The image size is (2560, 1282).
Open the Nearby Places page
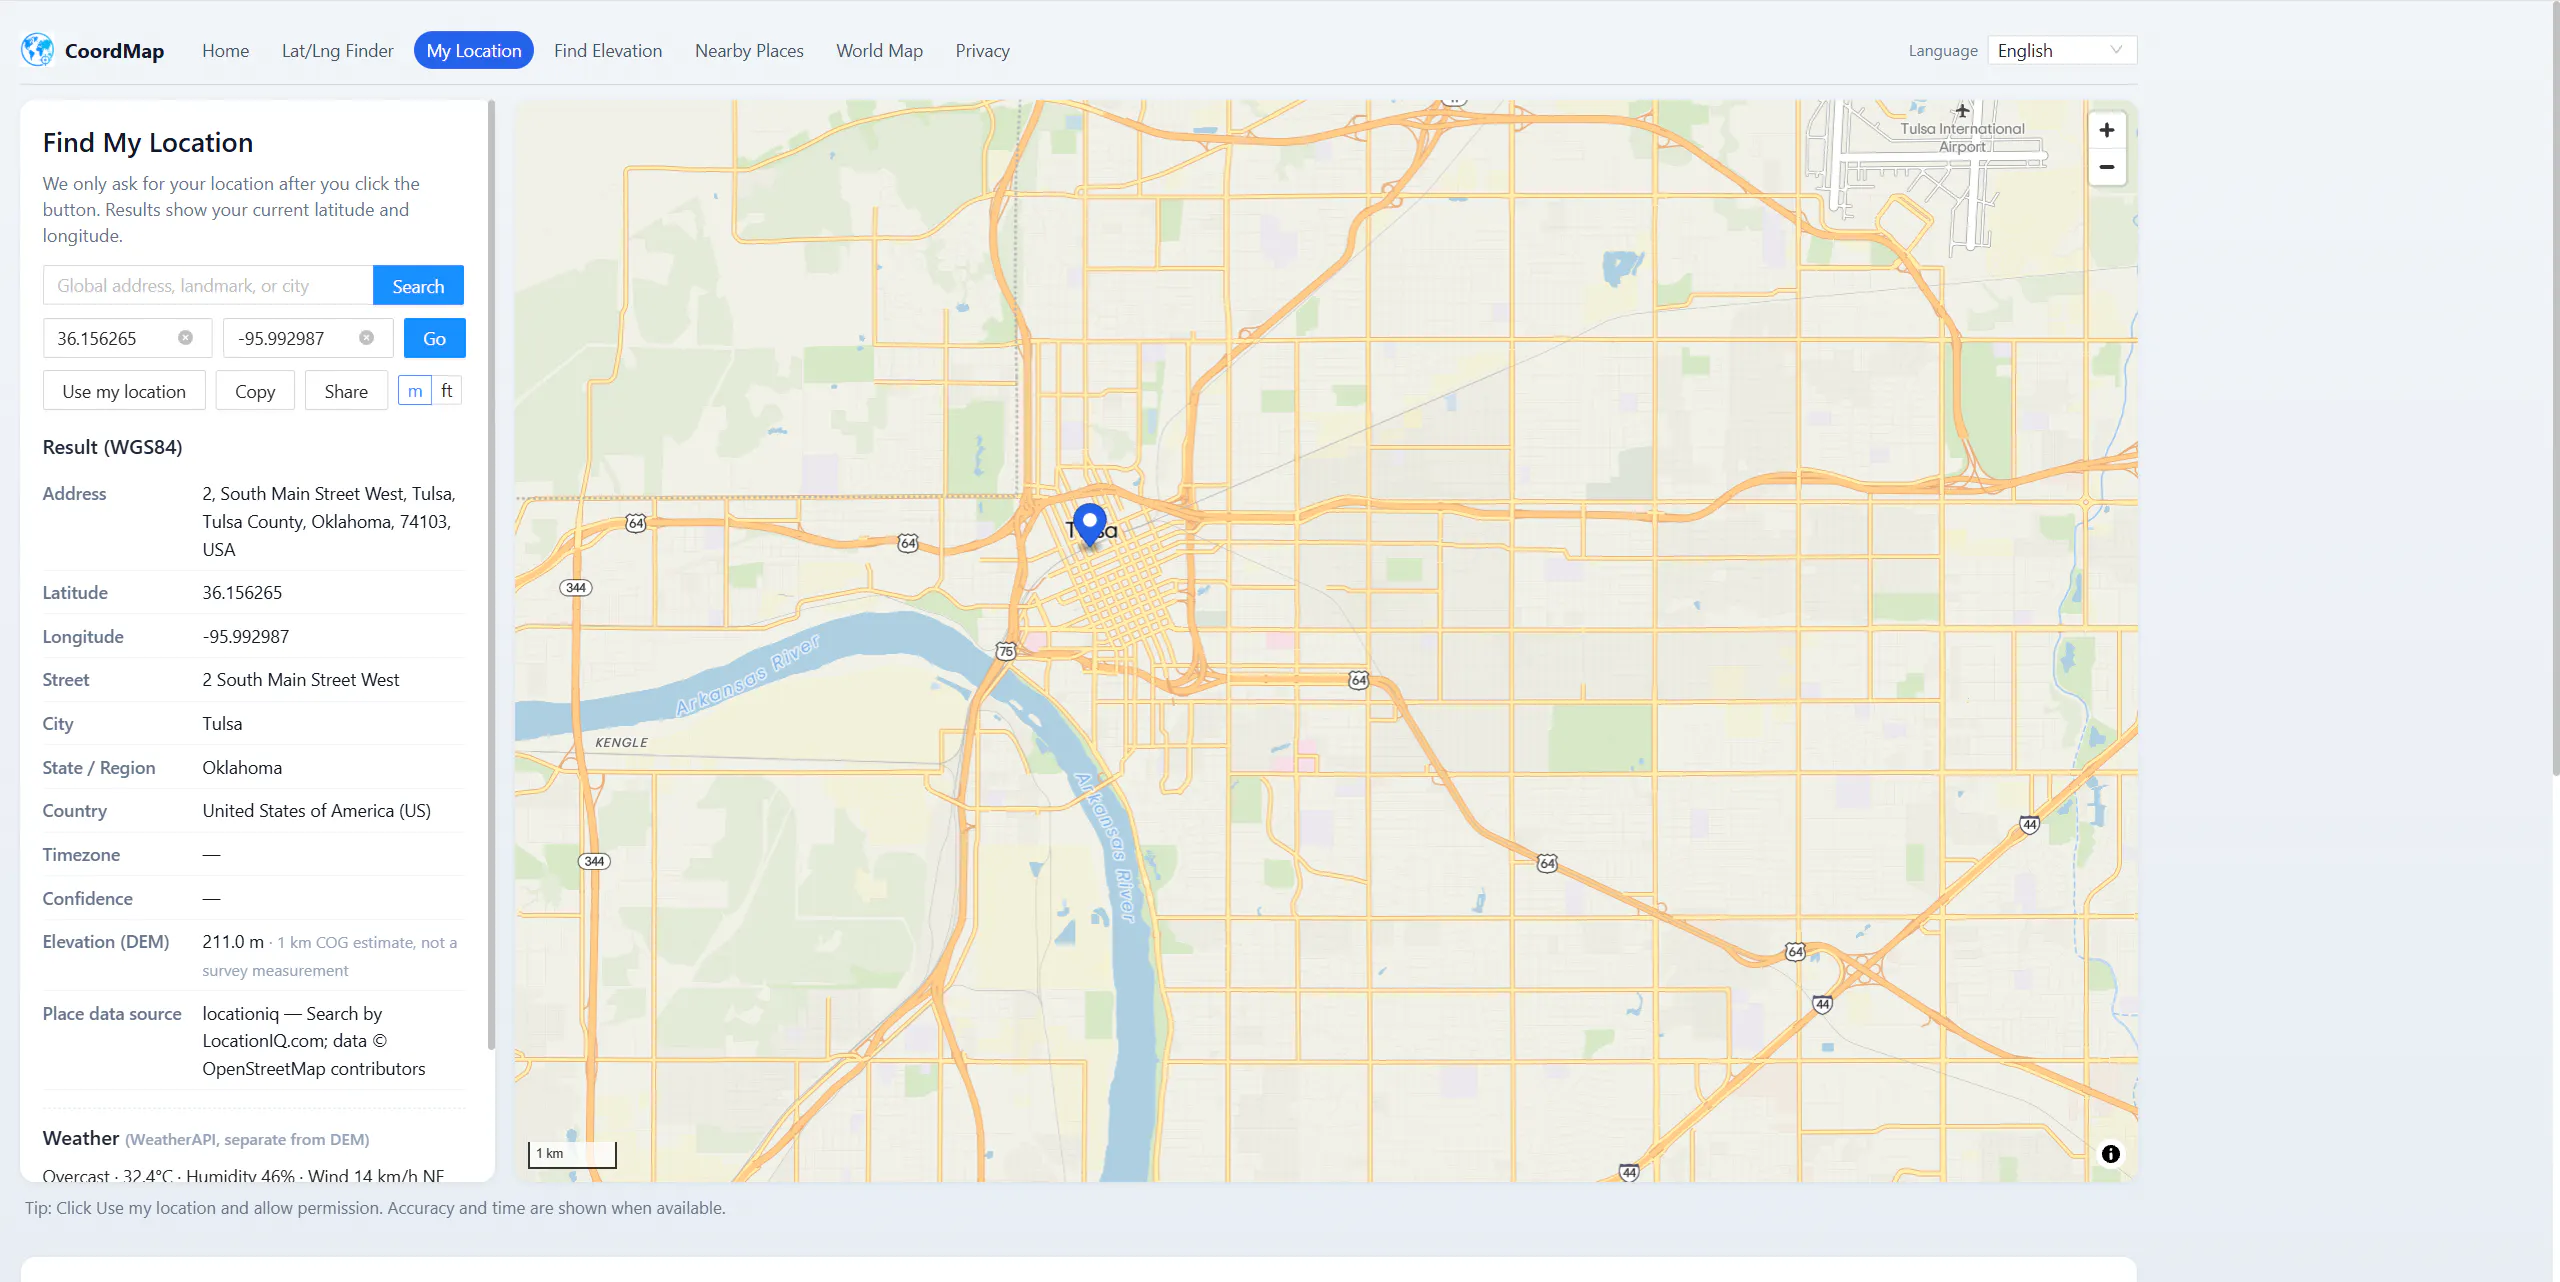point(749,50)
